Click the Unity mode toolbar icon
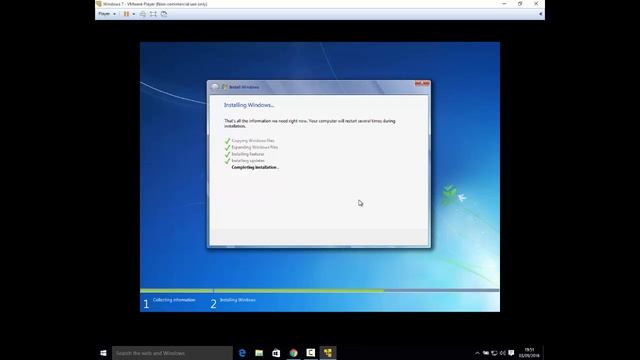 tap(164, 14)
